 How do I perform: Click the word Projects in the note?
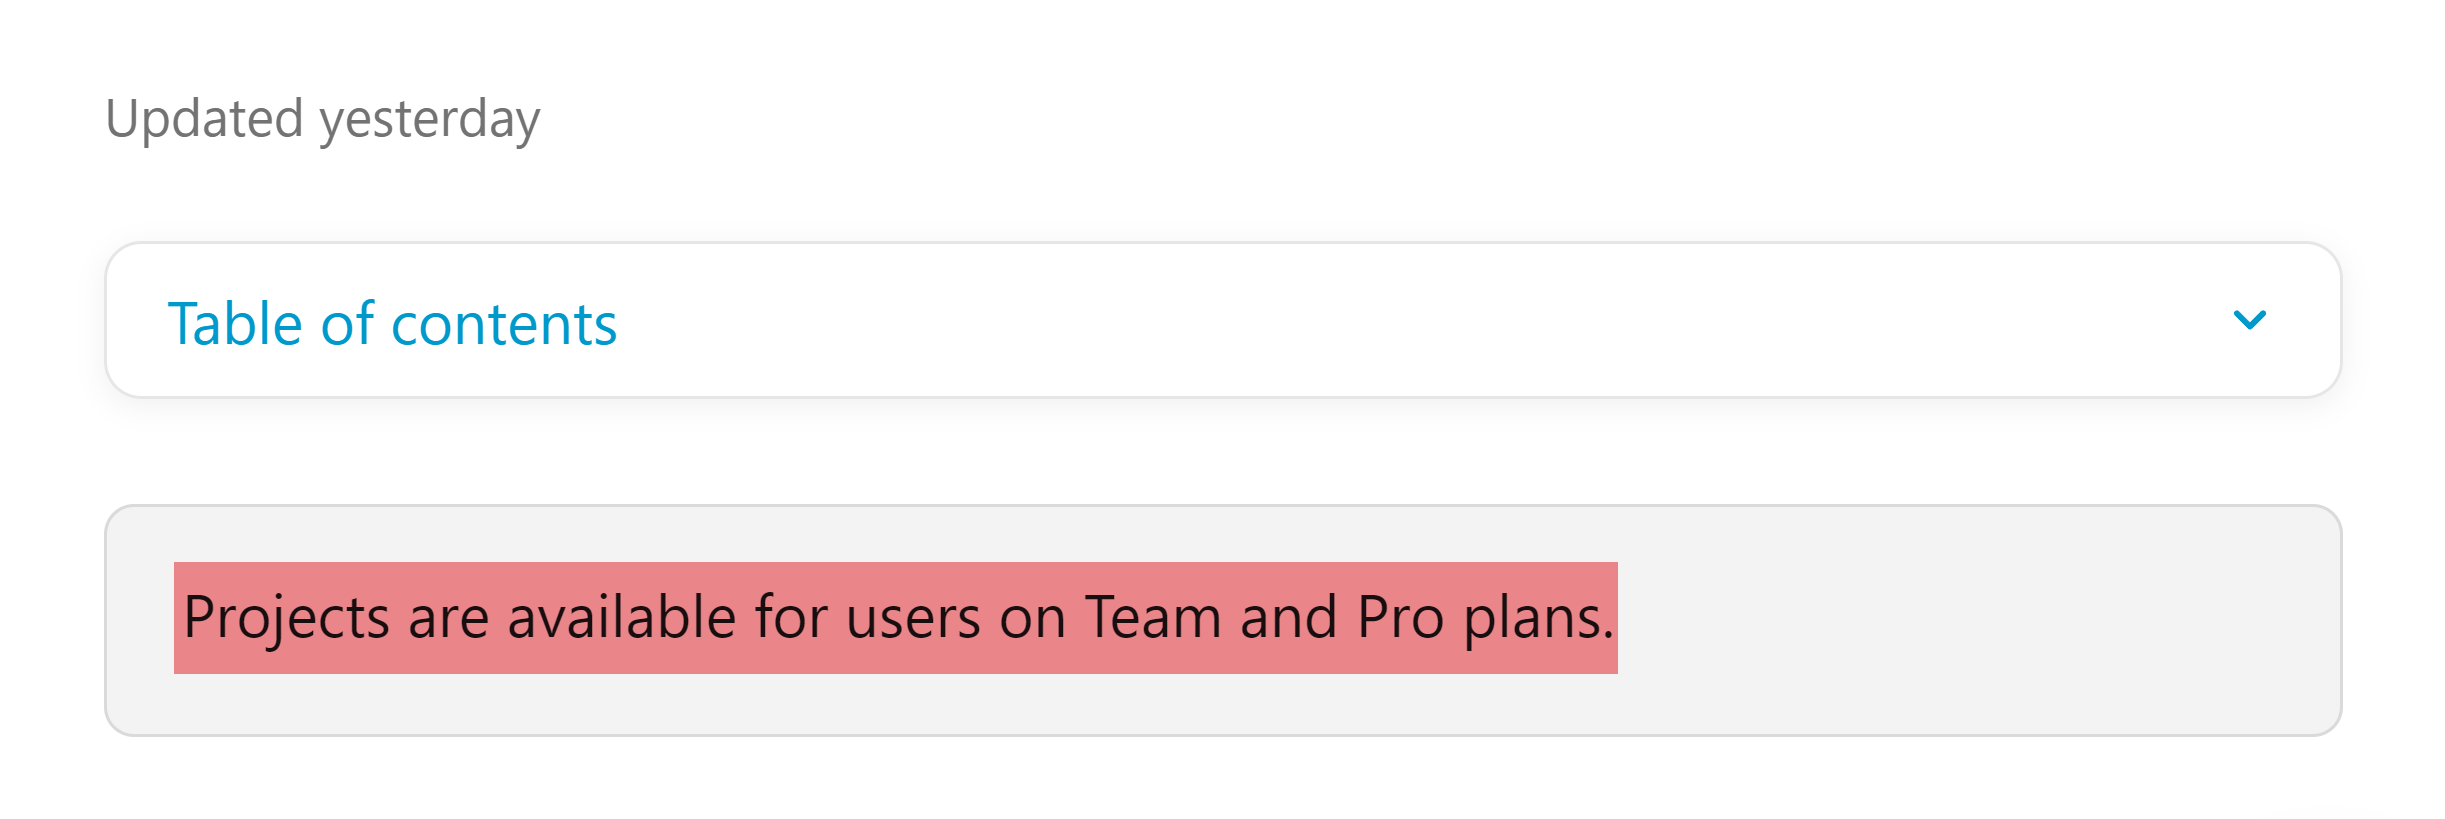pos(286,619)
